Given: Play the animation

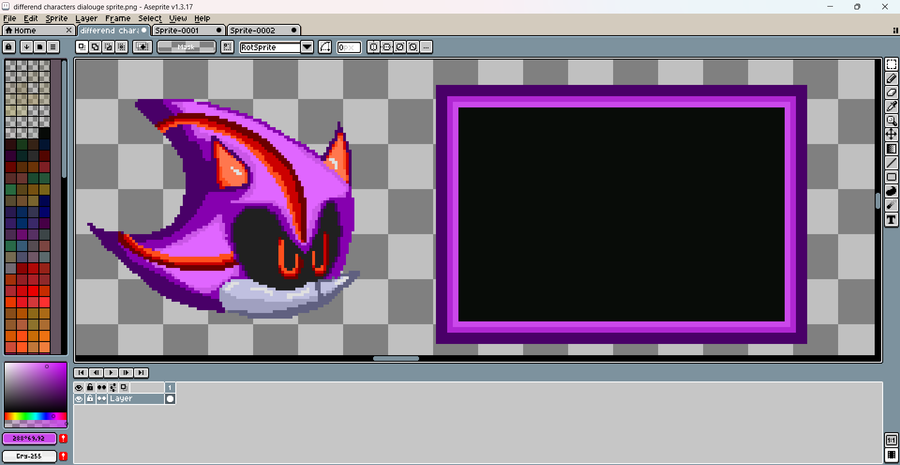Looking at the screenshot, I should [111, 372].
